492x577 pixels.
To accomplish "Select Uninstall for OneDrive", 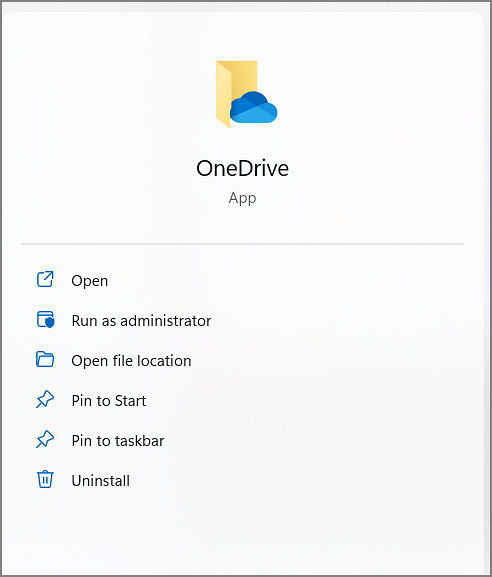I will click(x=100, y=481).
